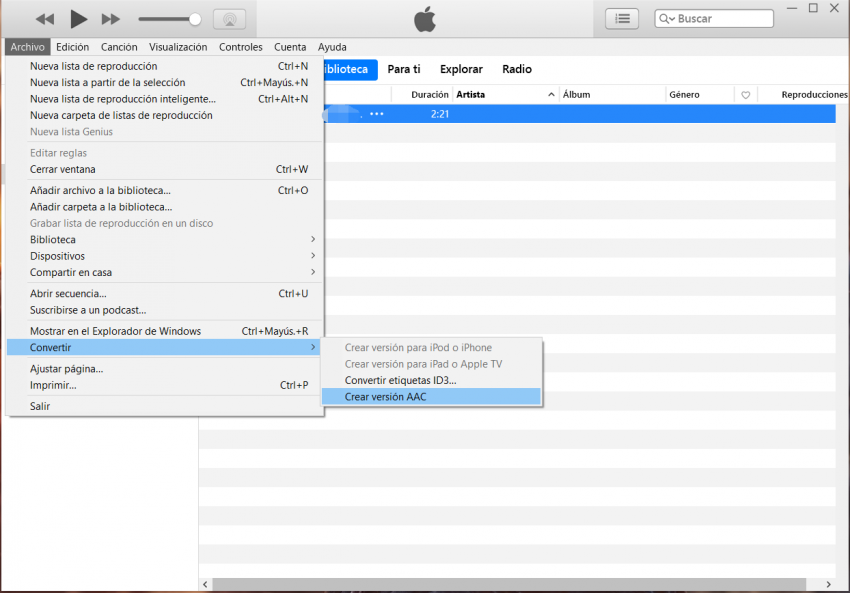Viewport: 850px width, 593px height.
Task: Open the Radio tab
Action: 517,69
